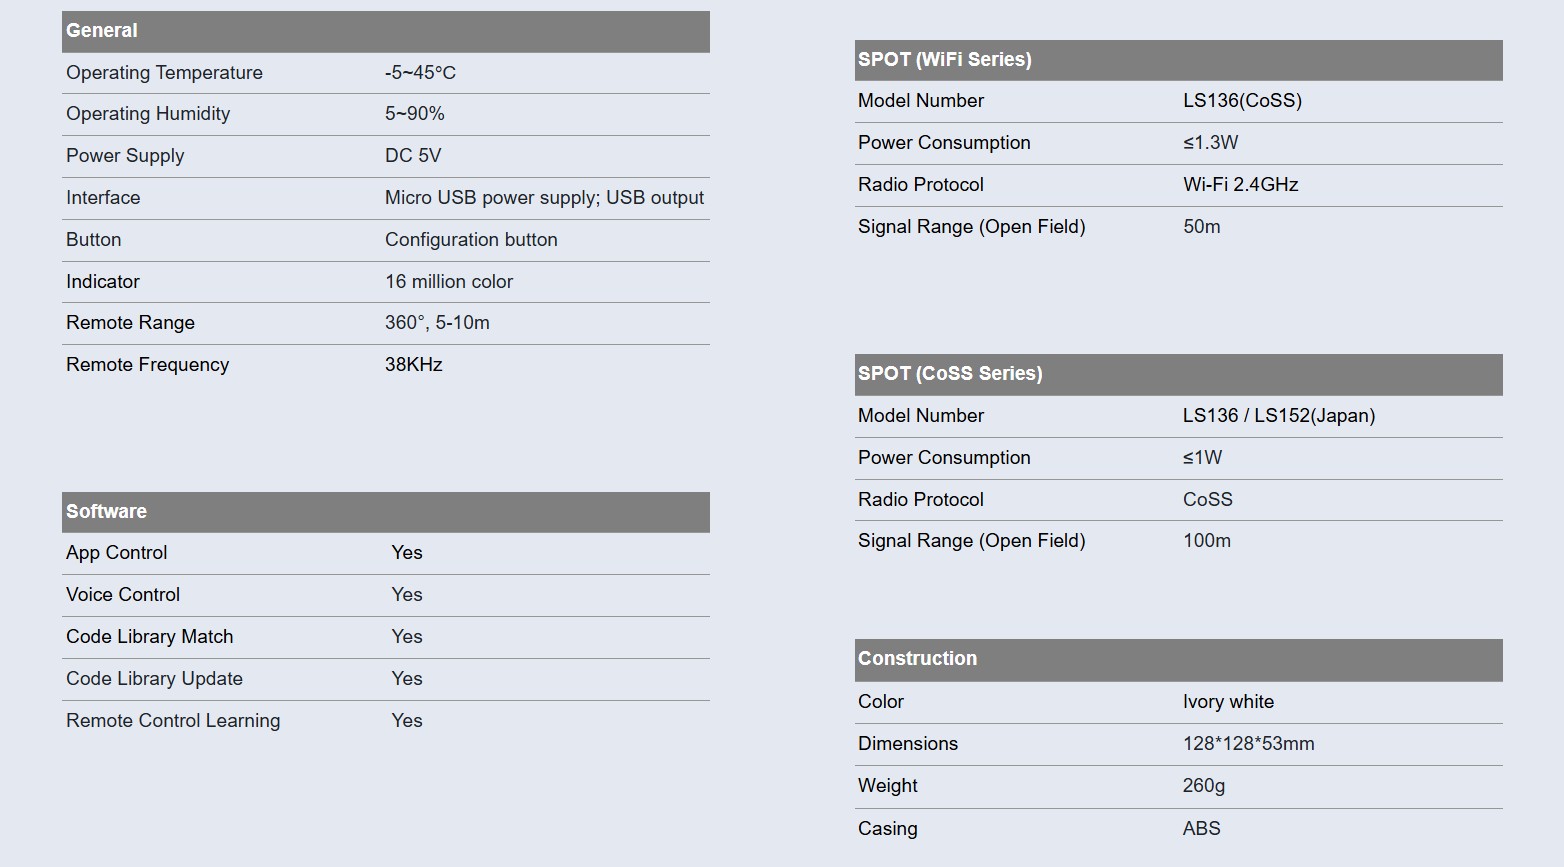This screenshot has width=1564, height=867.
Task: Select the 100m signal range value
Action: point(1206,541)
